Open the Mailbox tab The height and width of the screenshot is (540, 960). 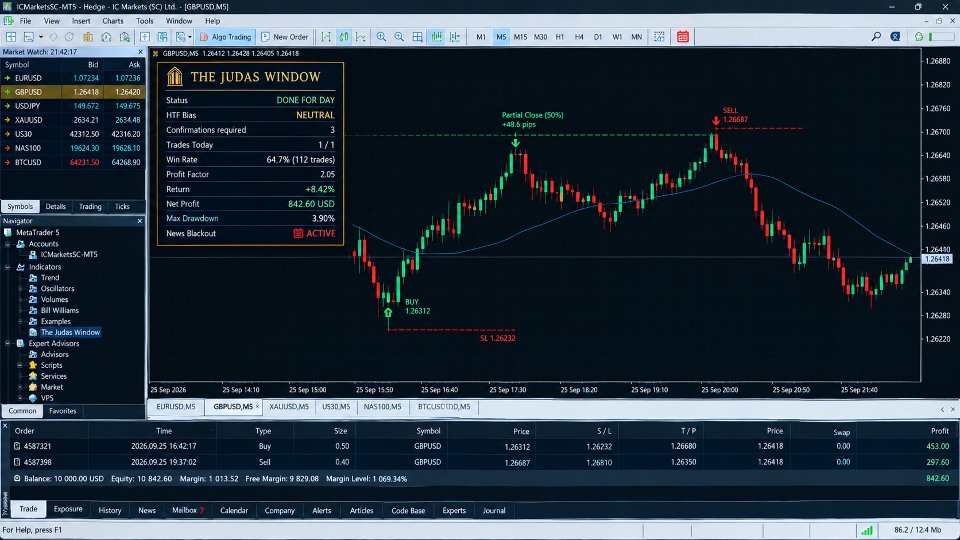coord(187,510)
